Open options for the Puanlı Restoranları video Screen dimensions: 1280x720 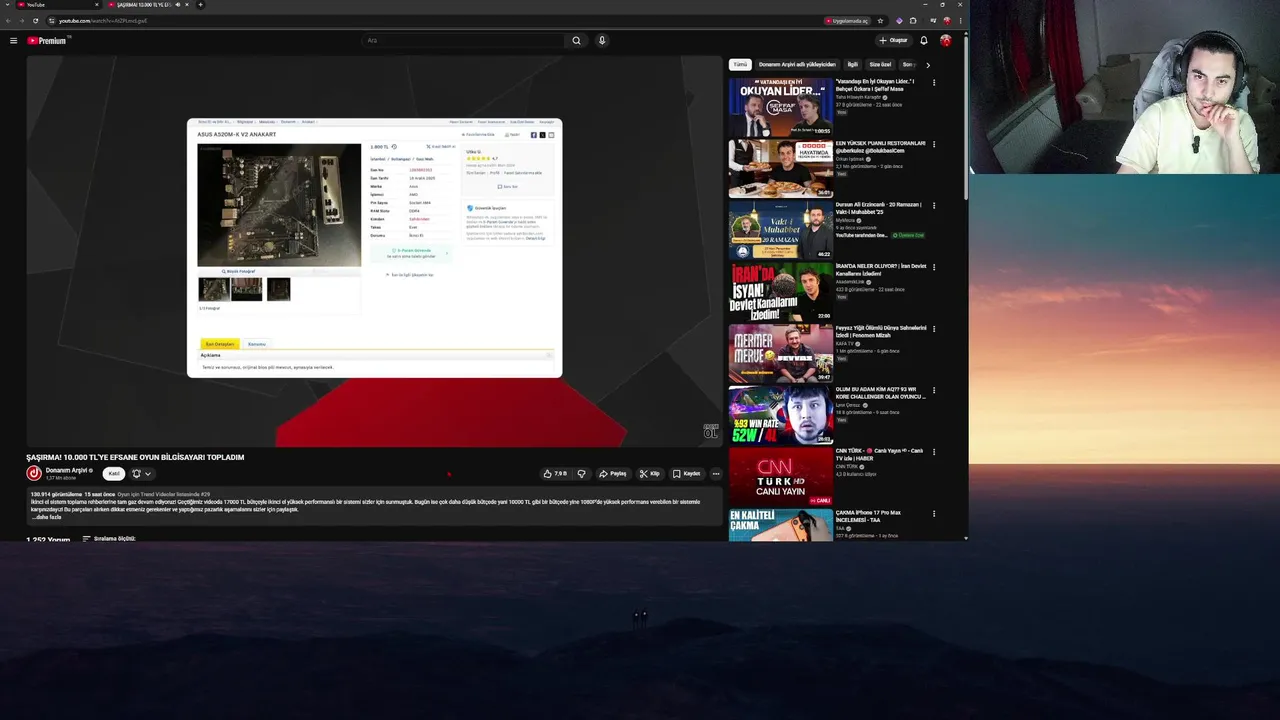(x=934, y=144)
